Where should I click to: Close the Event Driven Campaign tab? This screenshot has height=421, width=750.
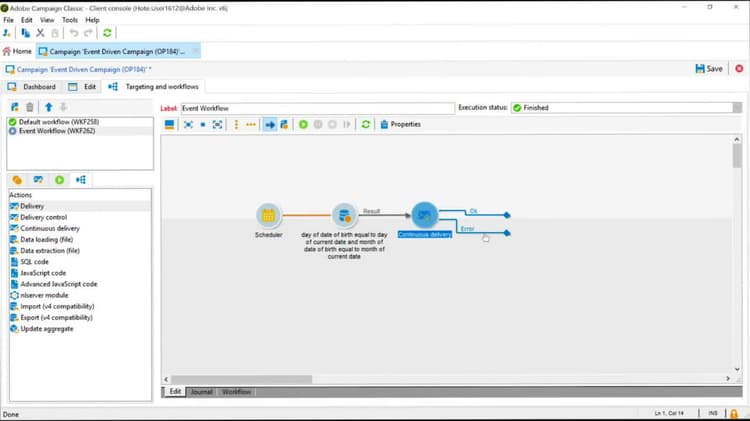click(195, 51)
